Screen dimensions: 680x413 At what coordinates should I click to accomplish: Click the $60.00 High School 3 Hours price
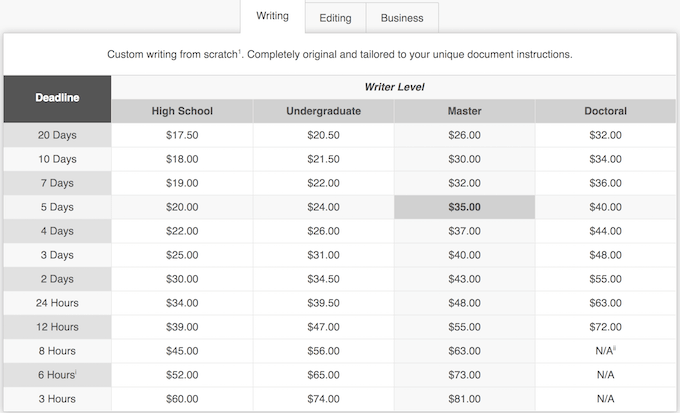[x=182, y=399]
